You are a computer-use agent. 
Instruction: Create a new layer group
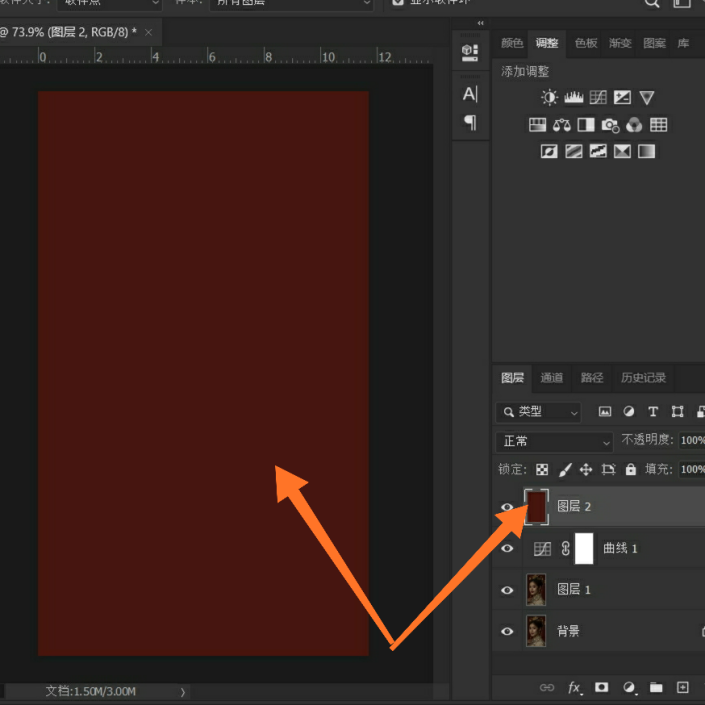656,687
